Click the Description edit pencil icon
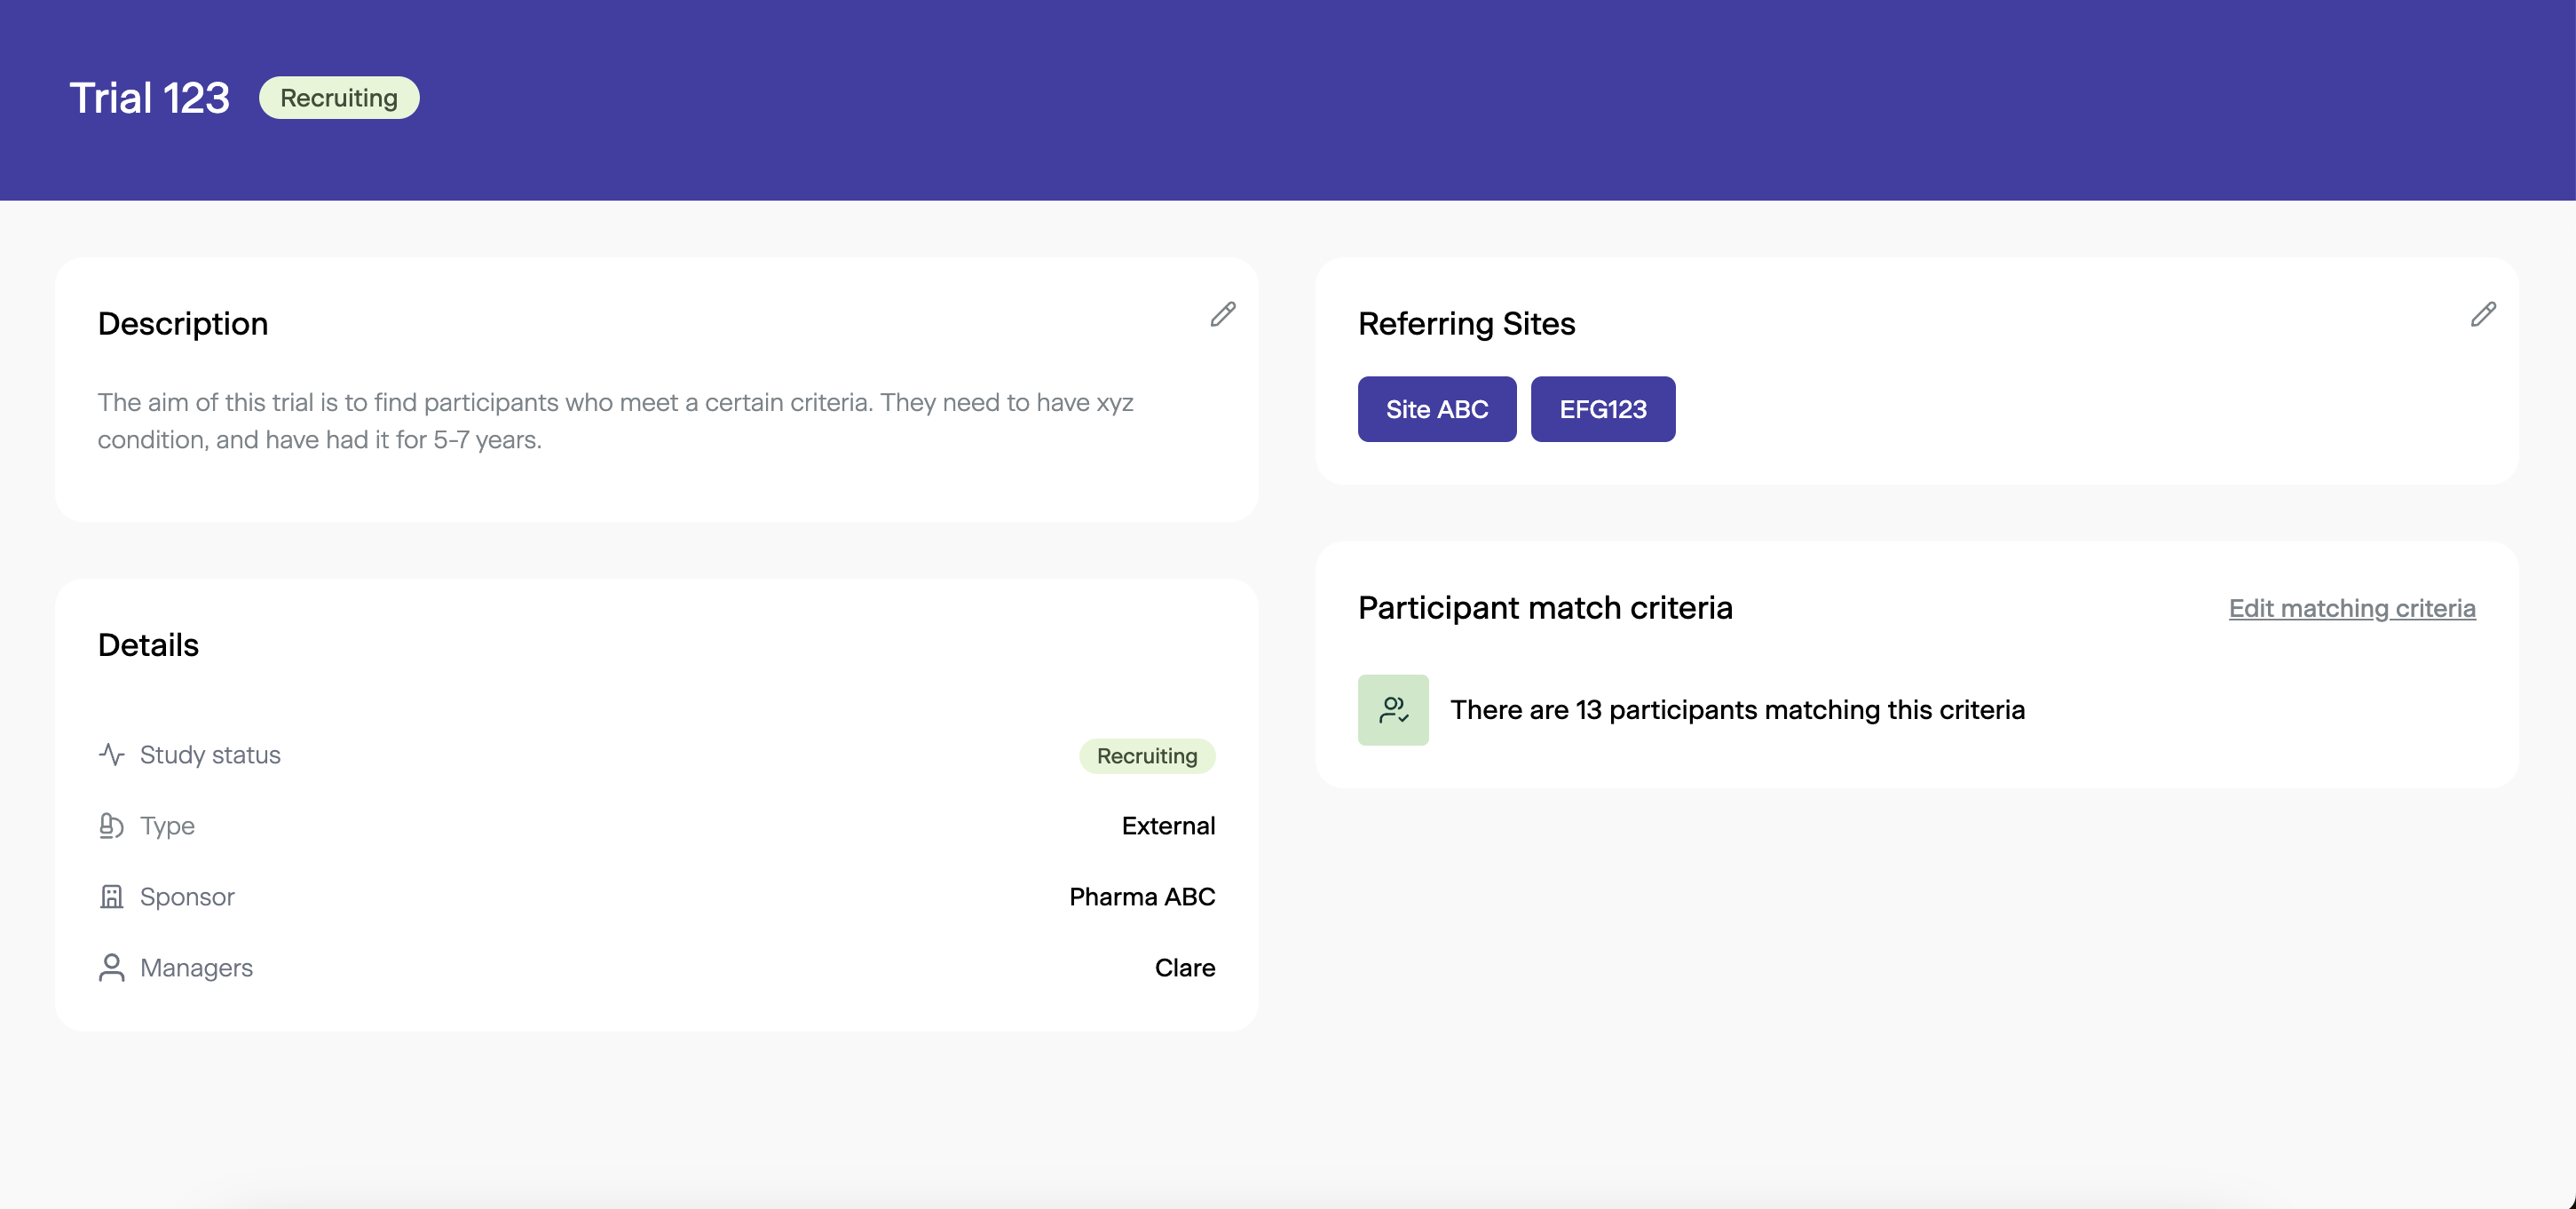Image resolution: width=2576 pixels, height=1209 pixels. click(1222, 314)
